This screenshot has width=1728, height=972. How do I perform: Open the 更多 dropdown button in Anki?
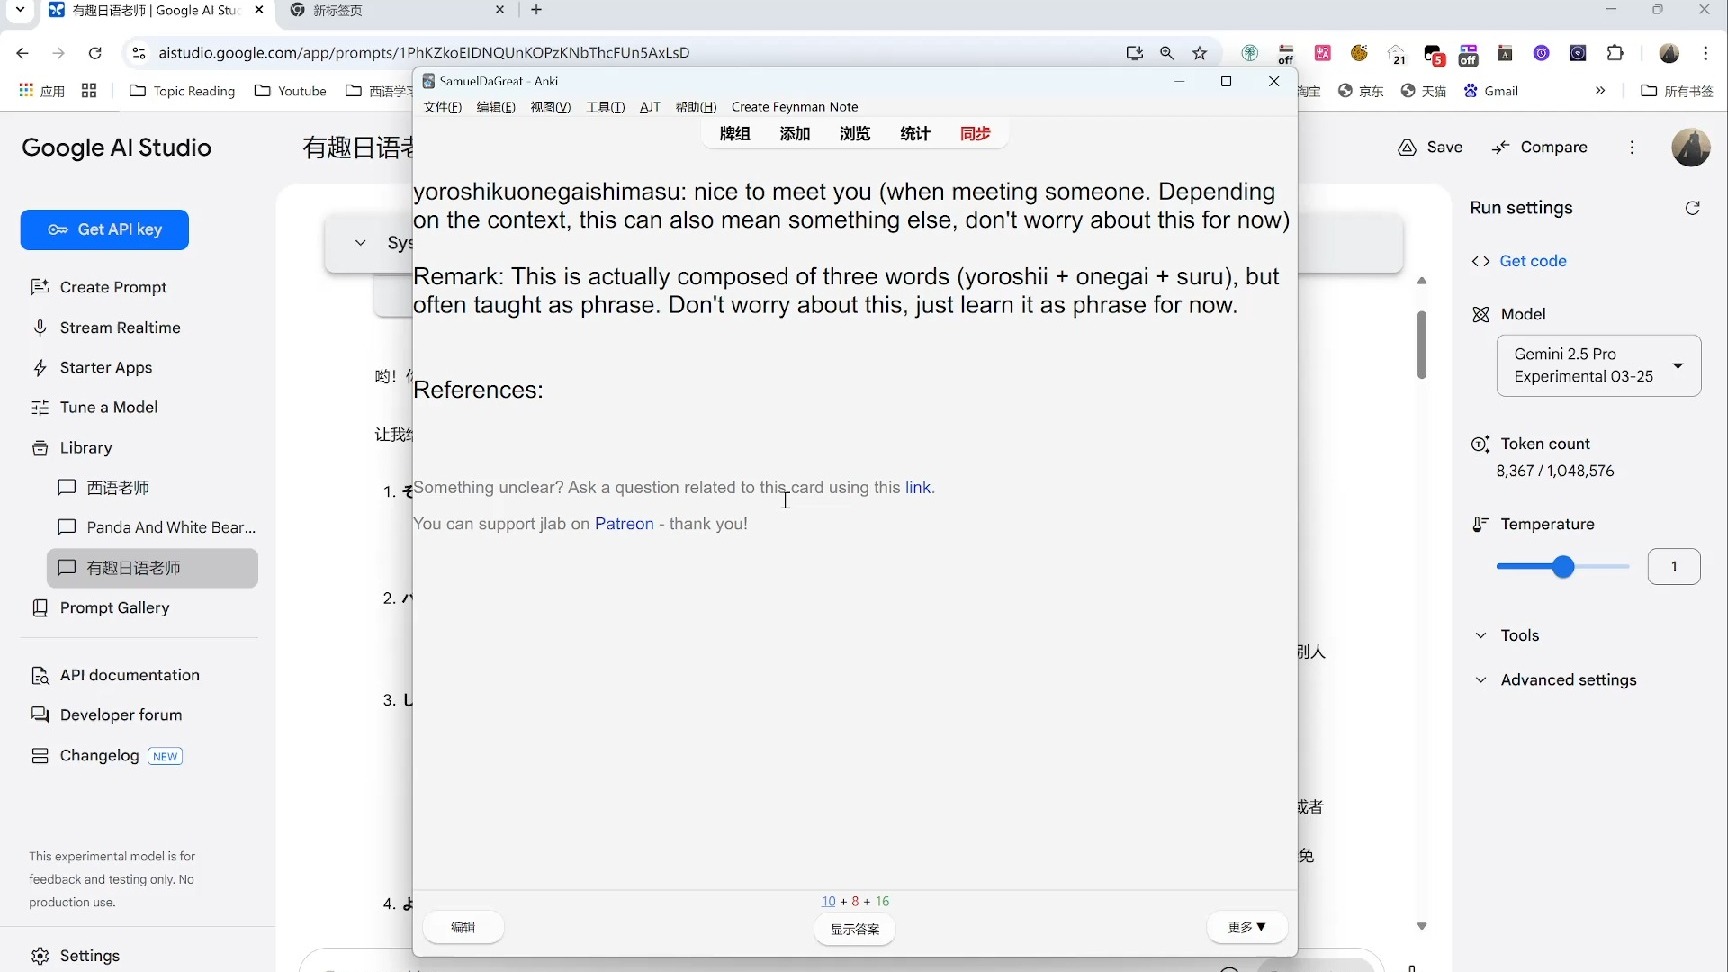tap(1247, 928)
